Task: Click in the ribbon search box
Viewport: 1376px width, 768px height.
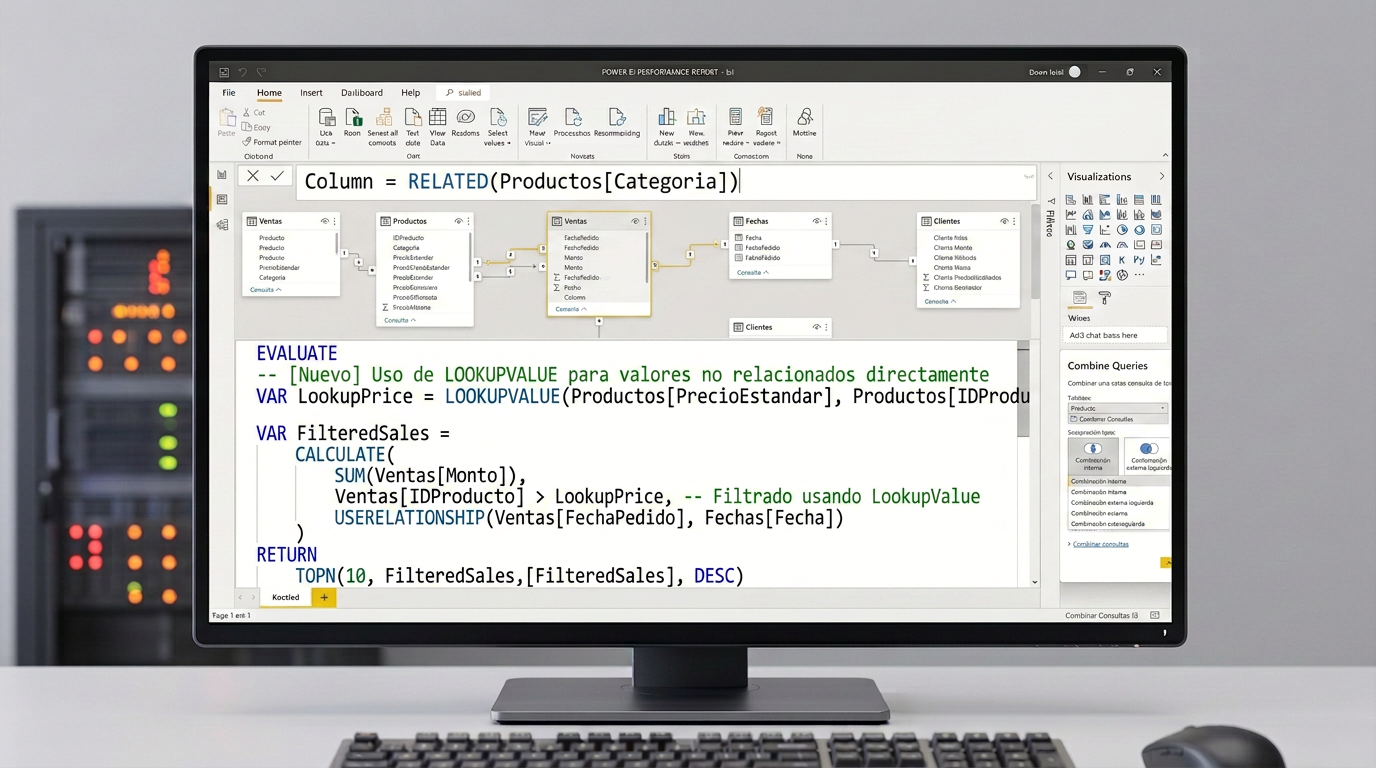Action: [465, 93]
